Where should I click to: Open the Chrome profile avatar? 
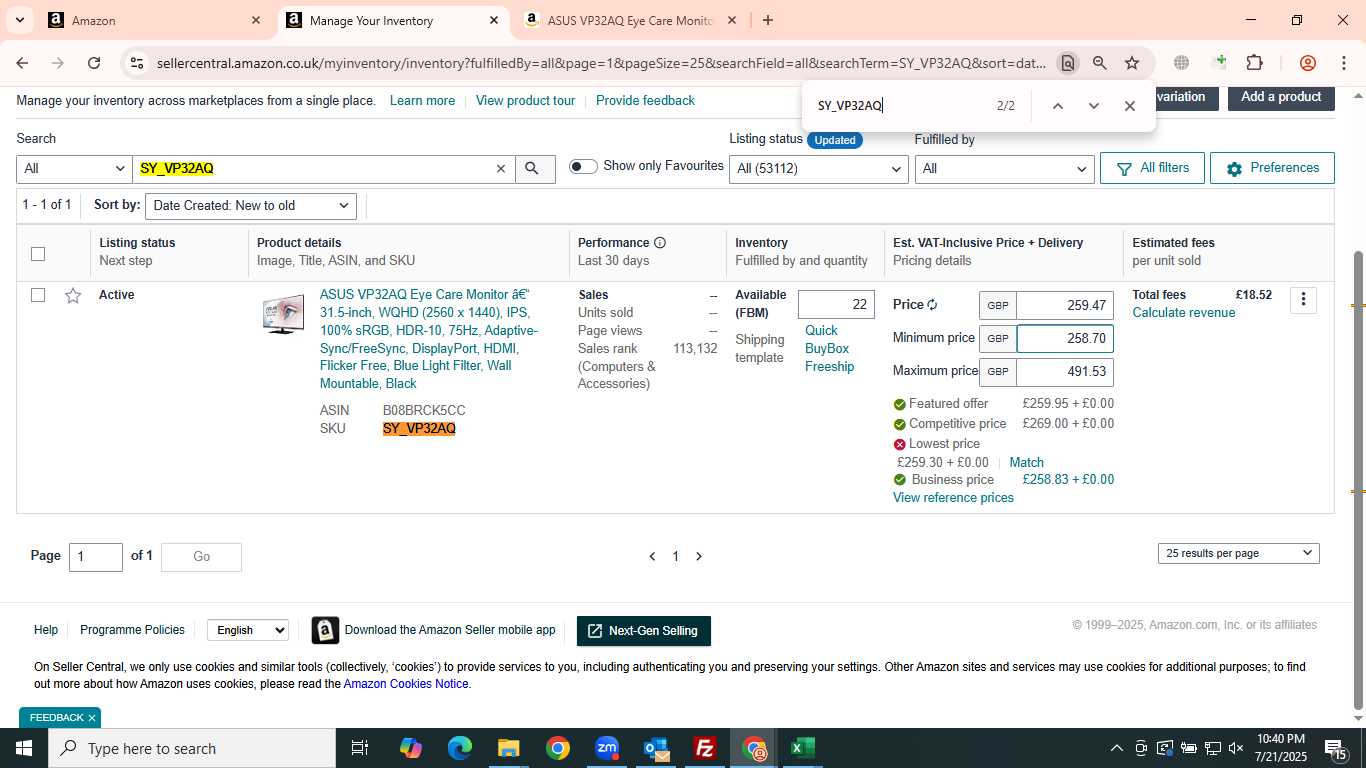coord(1307,63)
